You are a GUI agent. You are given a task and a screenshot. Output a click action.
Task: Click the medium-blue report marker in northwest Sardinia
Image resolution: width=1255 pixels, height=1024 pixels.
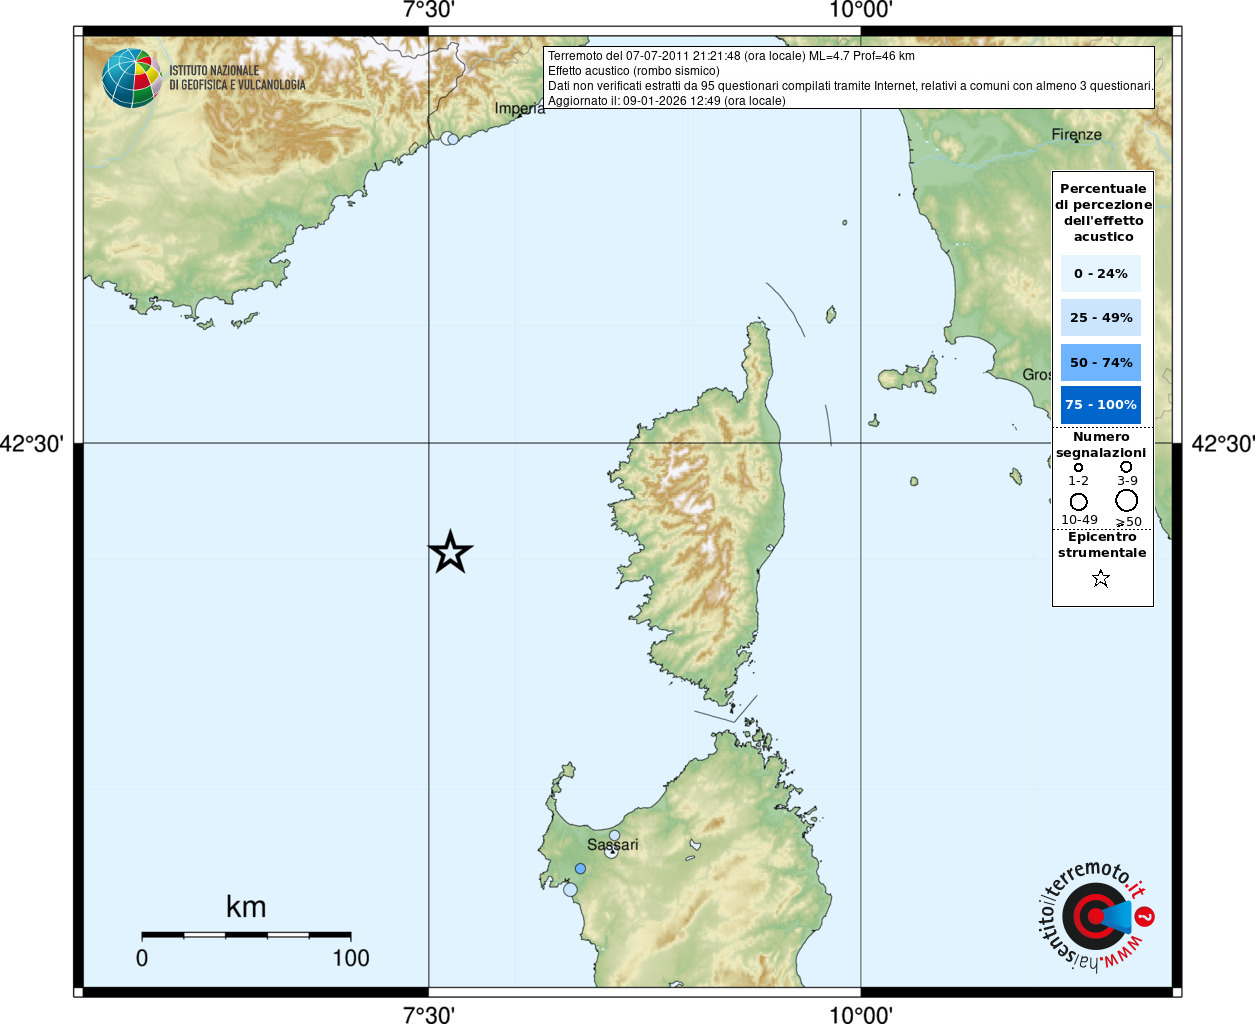580,868
